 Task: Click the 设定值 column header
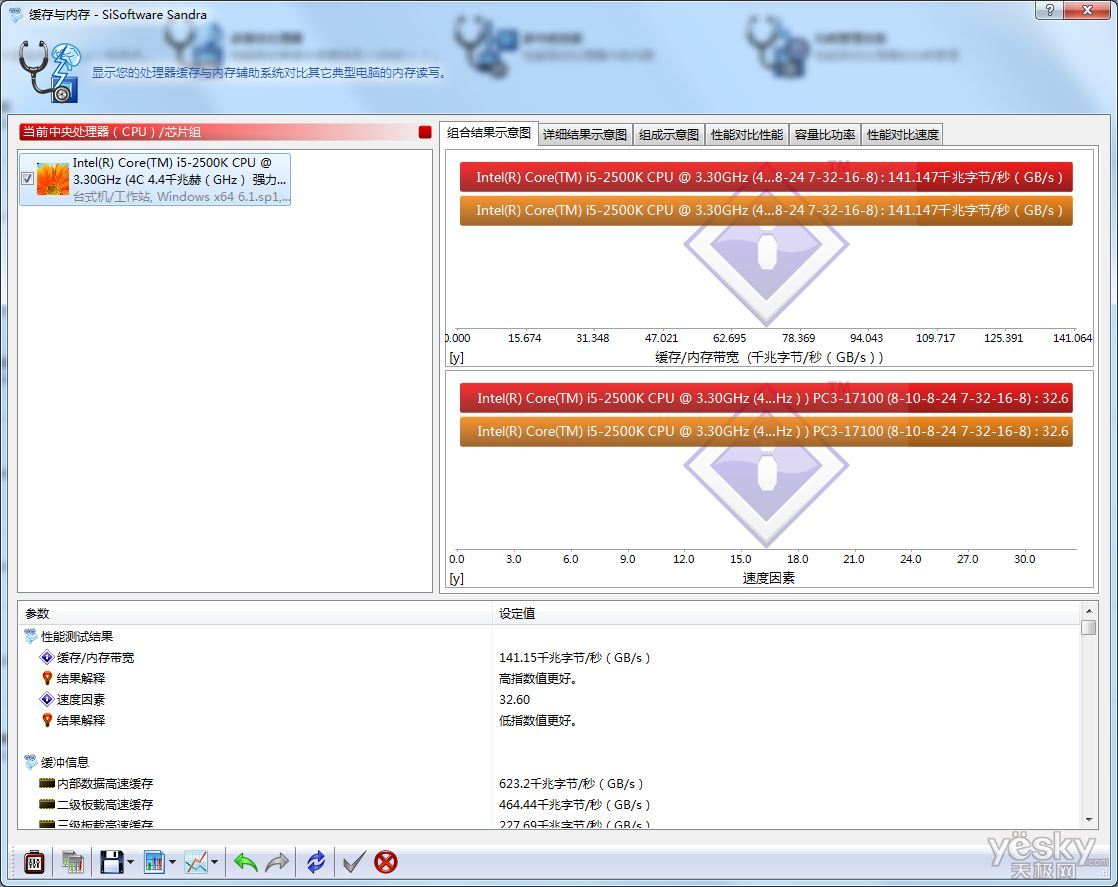click(787, 613)
